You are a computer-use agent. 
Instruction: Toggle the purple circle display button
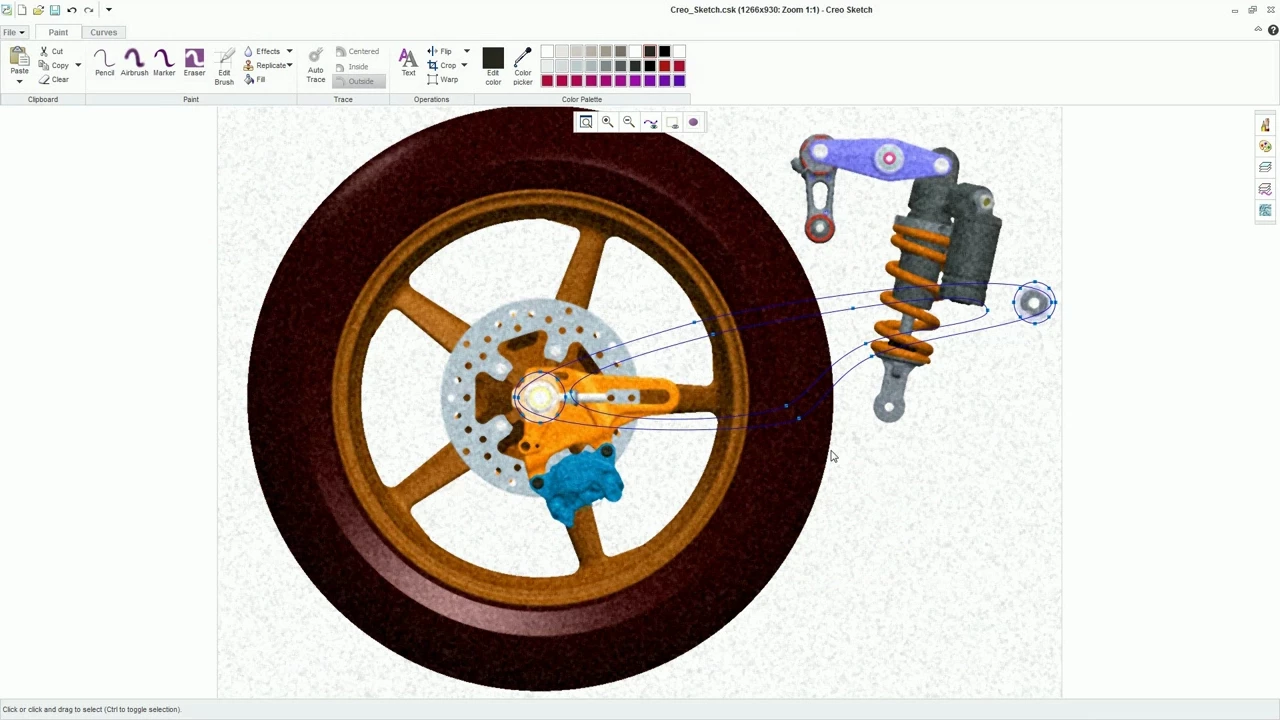coord(693,122)
